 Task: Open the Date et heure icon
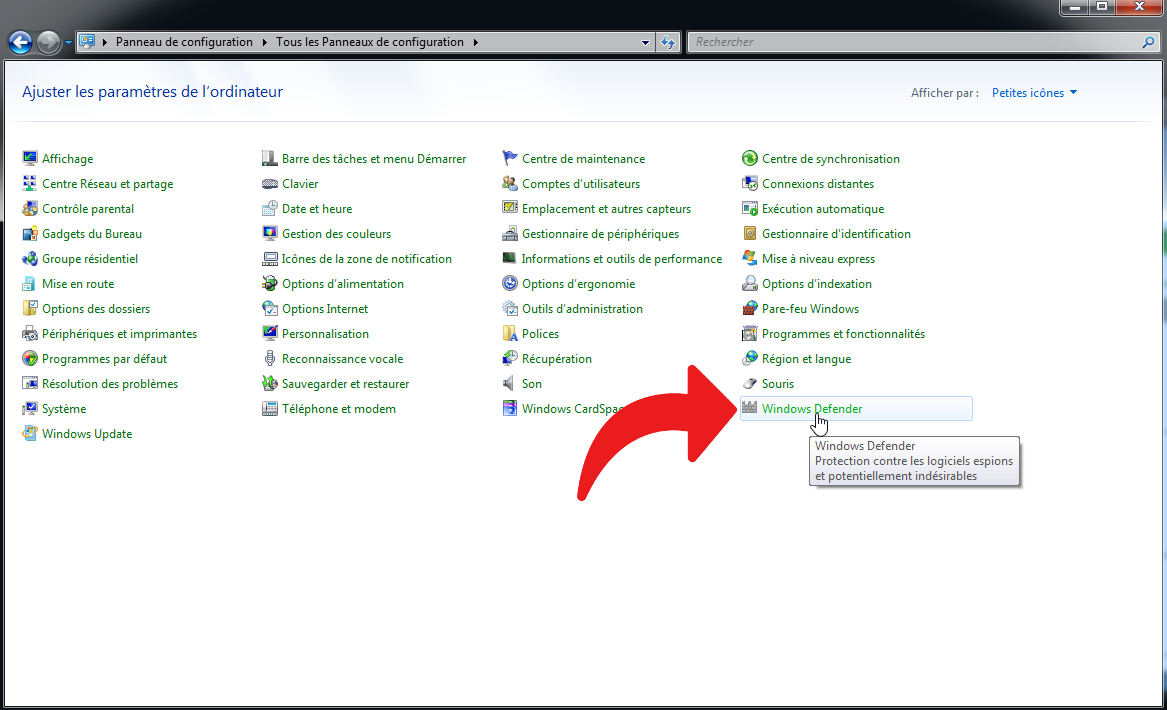(x=269, y=208)
